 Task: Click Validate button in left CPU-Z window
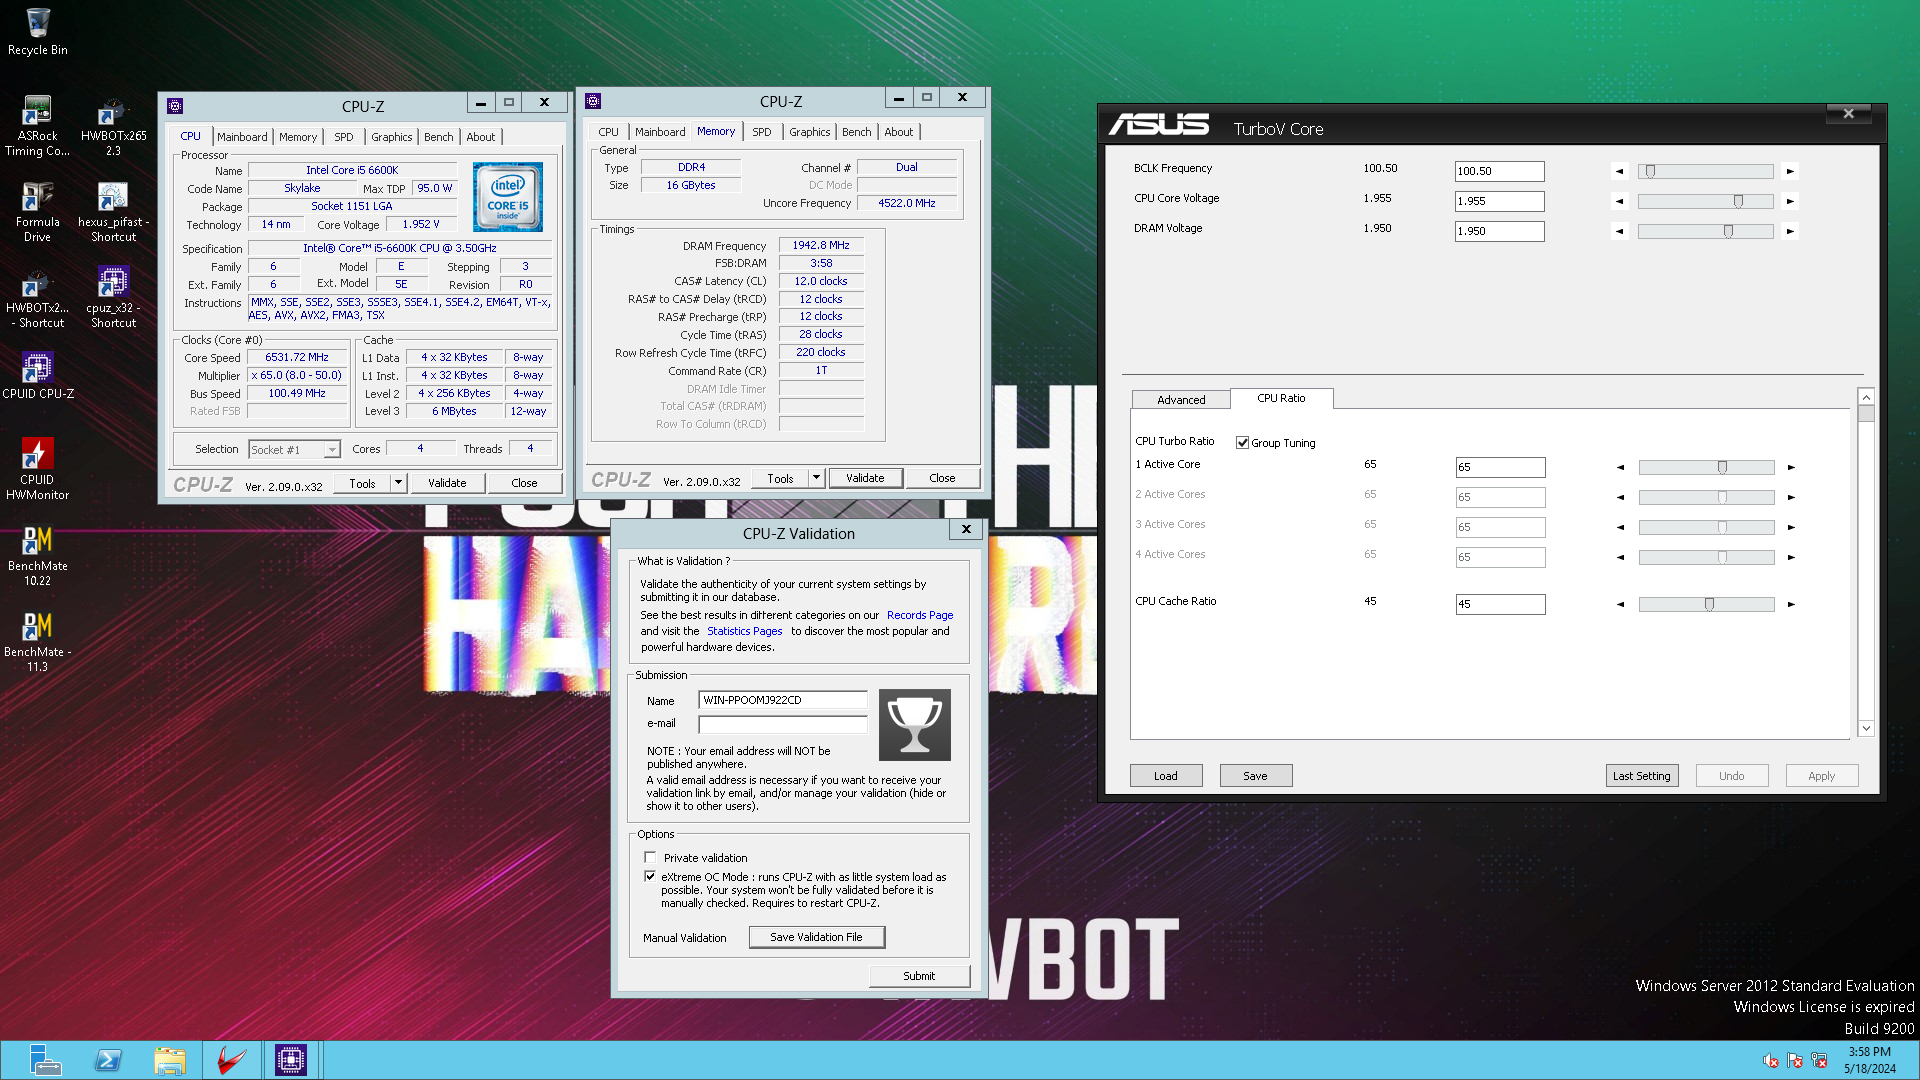point(447,483)
